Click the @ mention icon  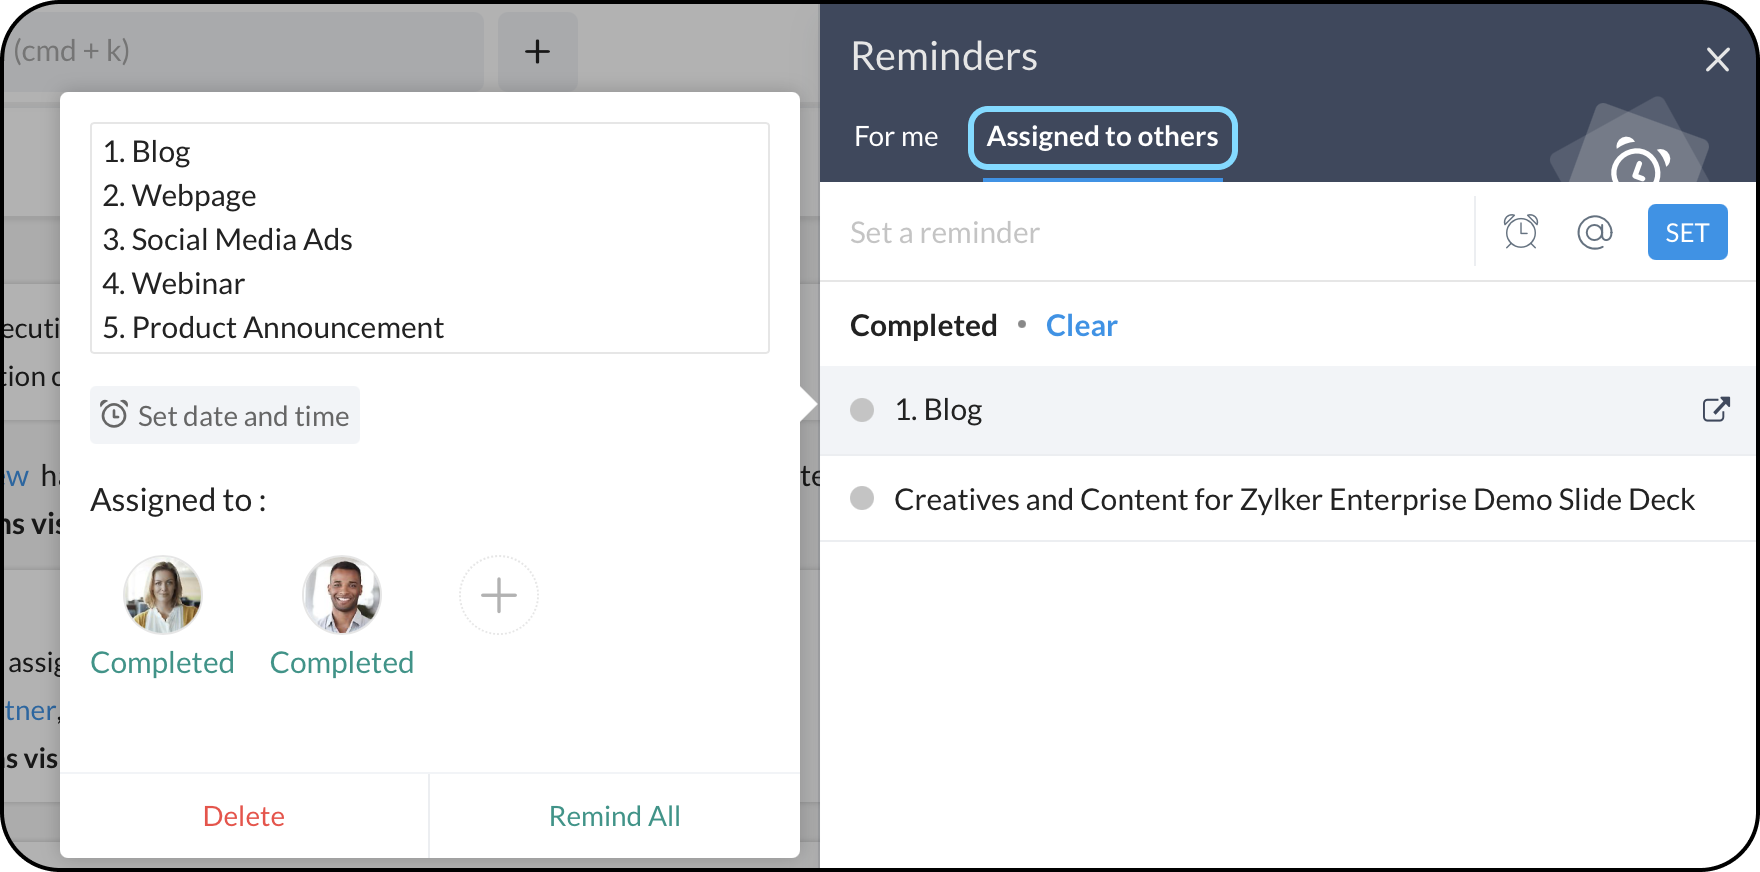[1594, 232]
